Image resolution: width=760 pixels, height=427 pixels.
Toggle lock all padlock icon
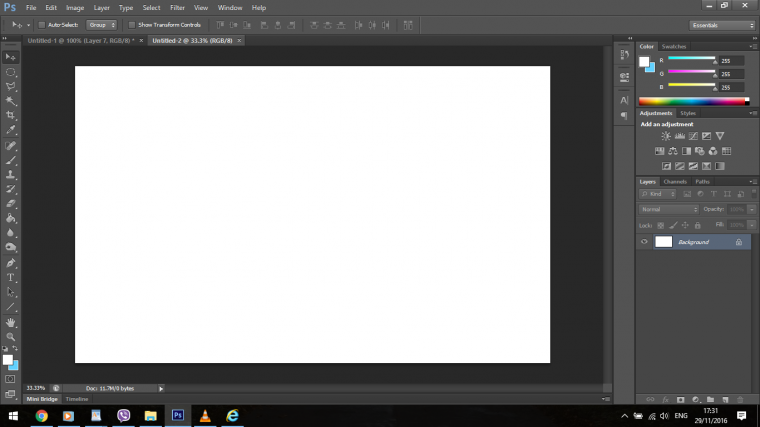pos(697,225)
